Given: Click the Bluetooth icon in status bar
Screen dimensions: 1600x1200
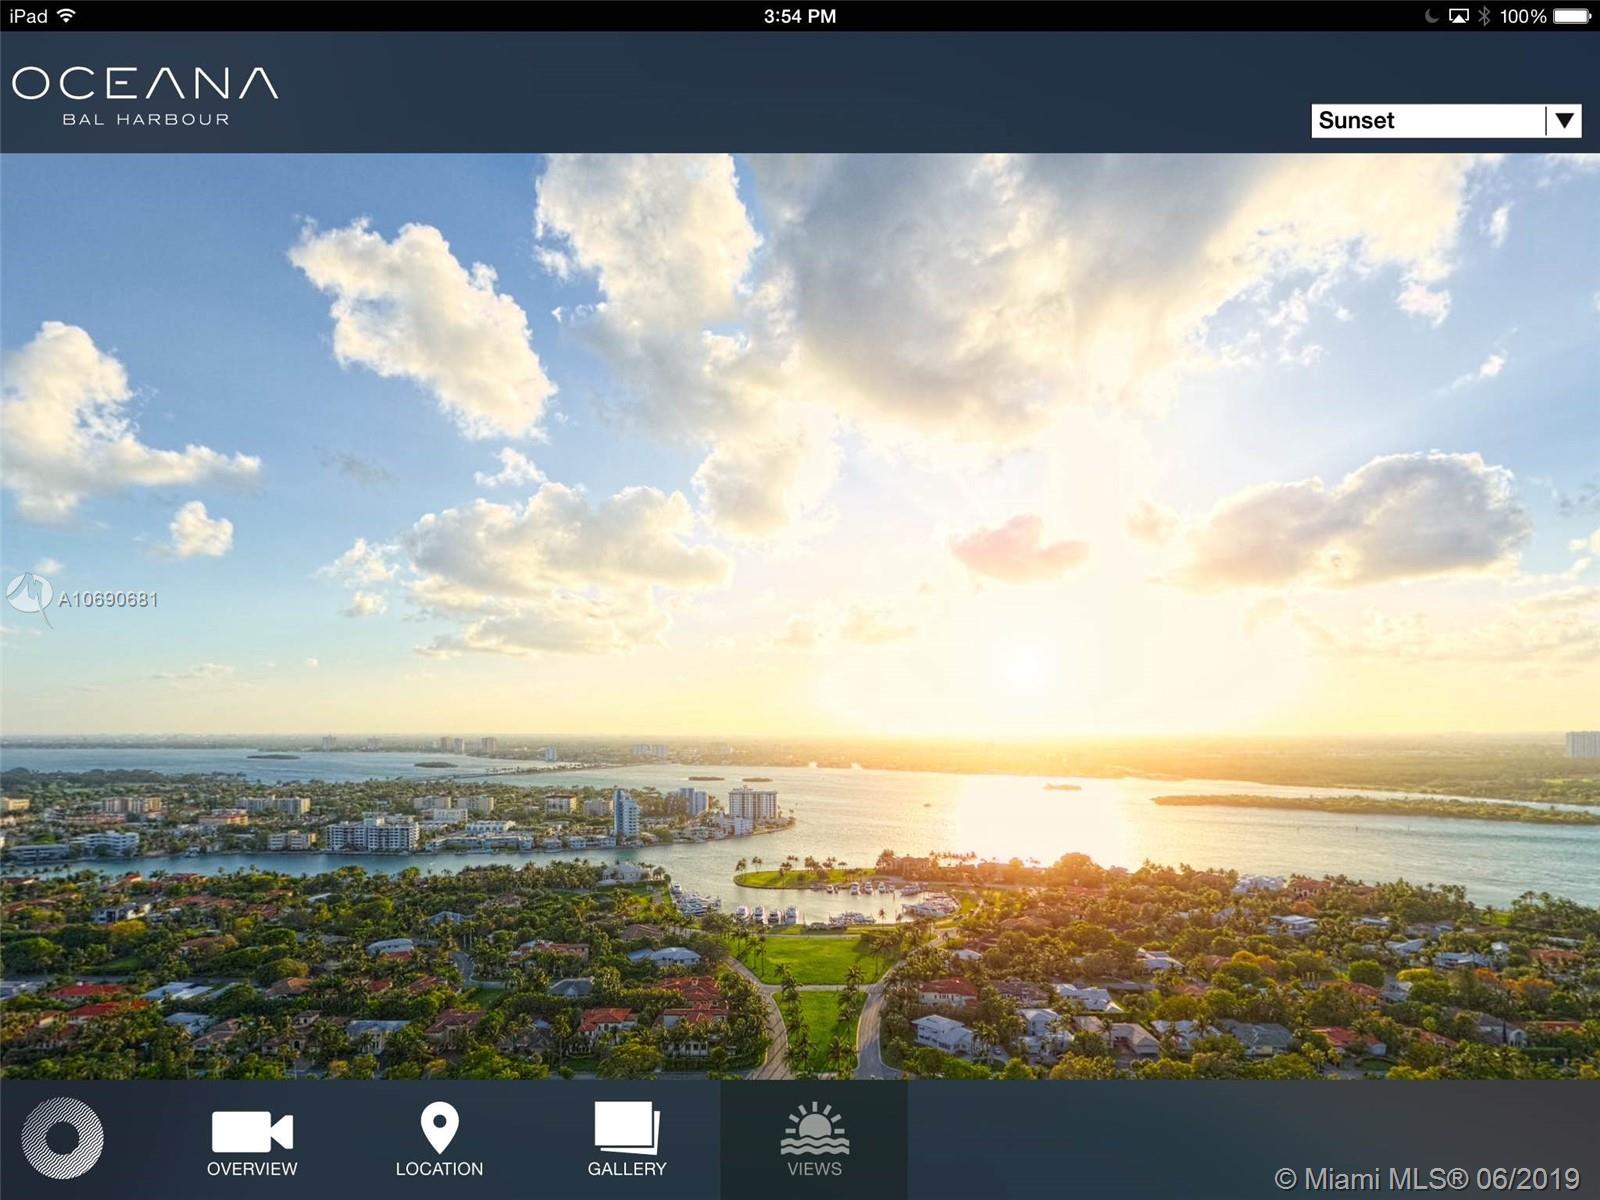Looking at the screenshot, I should click(x=1484, y=16).
